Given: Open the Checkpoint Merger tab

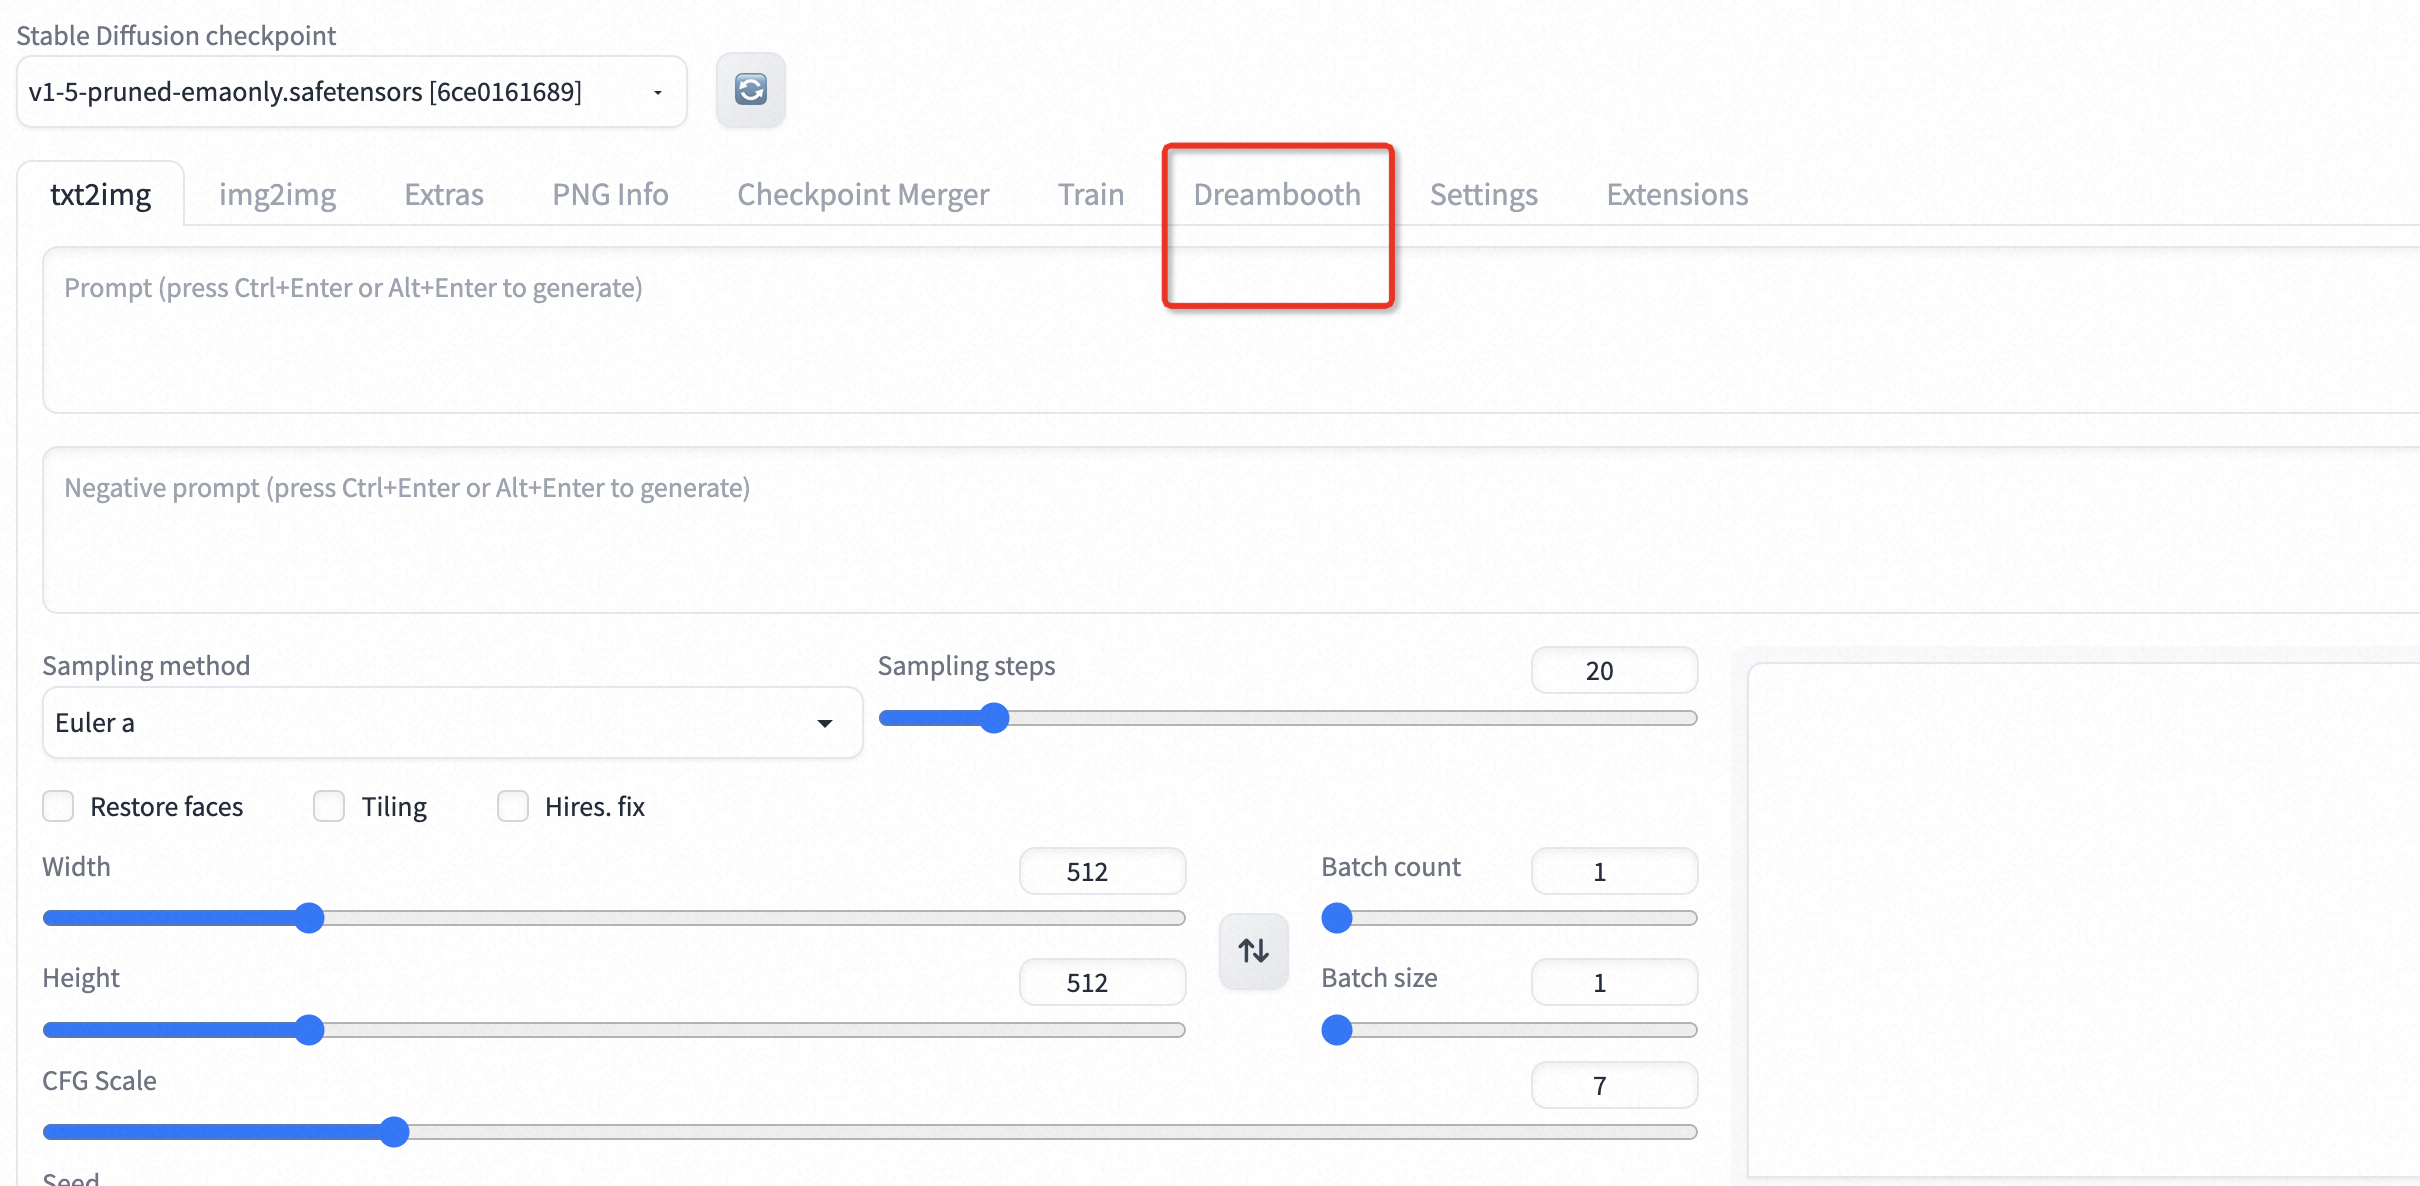Looking at the screenshot, I should (863, 194).
